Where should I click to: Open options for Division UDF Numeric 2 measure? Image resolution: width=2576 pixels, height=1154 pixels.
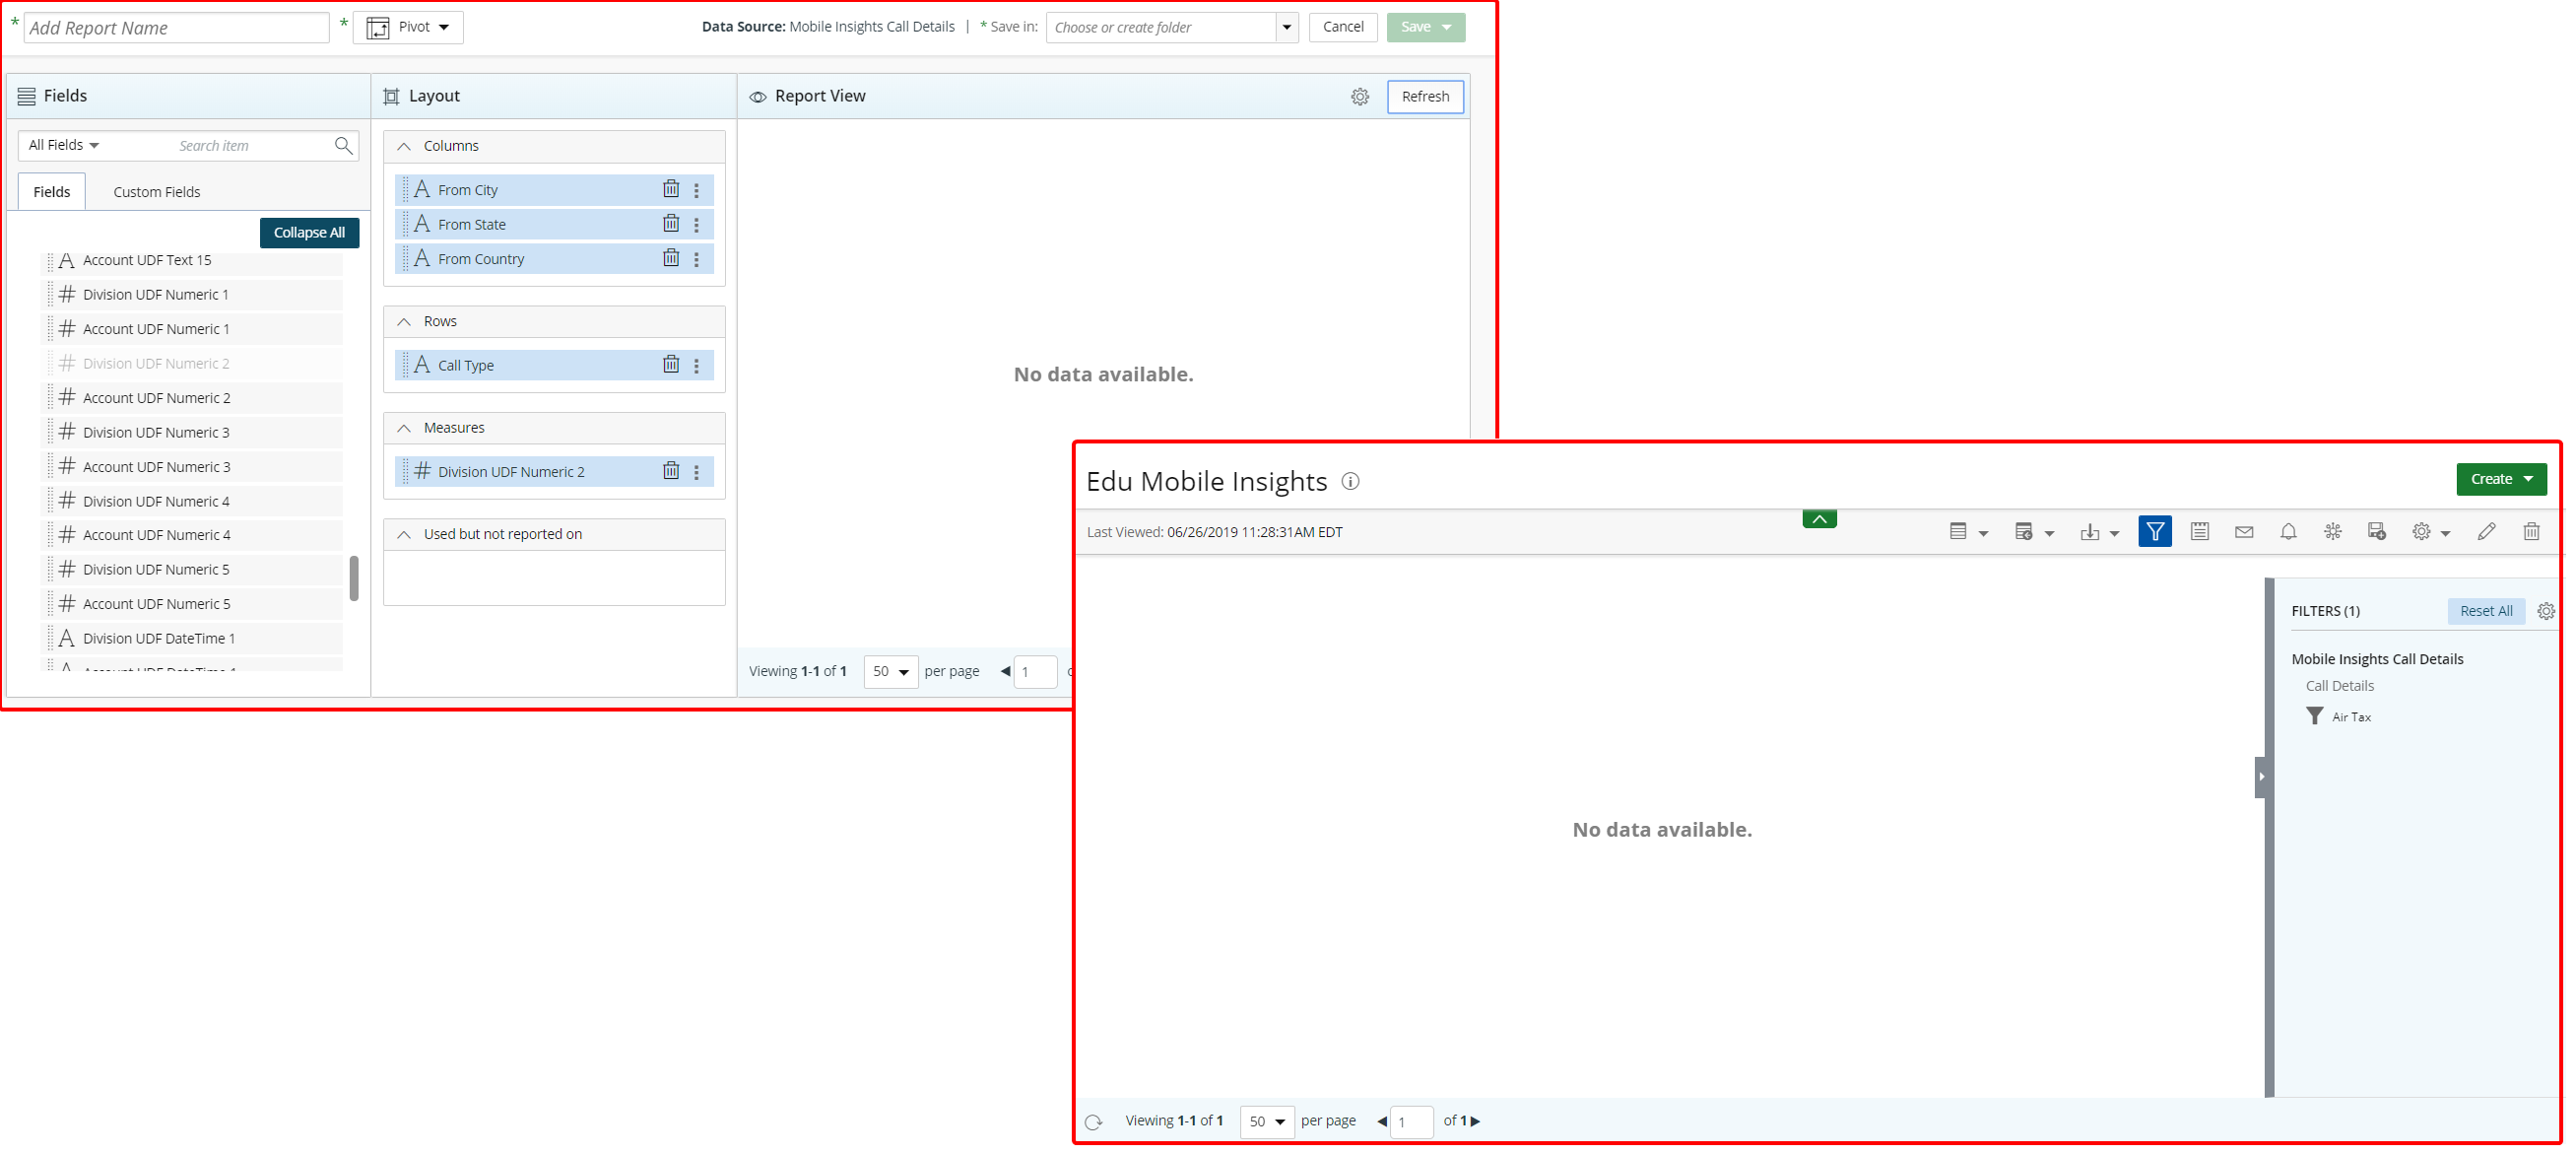point(697,471)
